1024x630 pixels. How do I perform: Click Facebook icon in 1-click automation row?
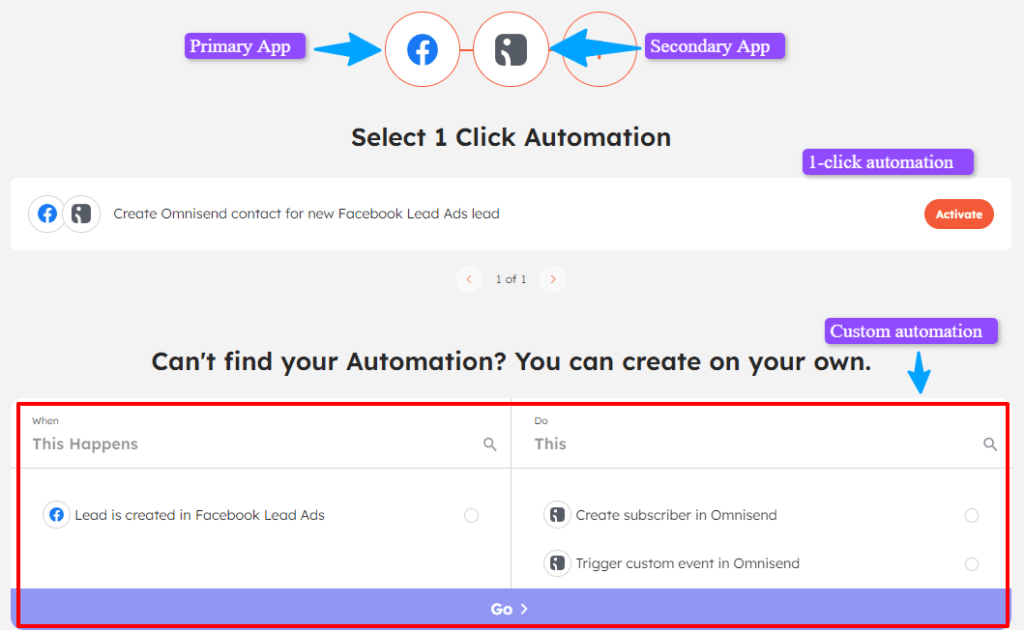[47, 214]
